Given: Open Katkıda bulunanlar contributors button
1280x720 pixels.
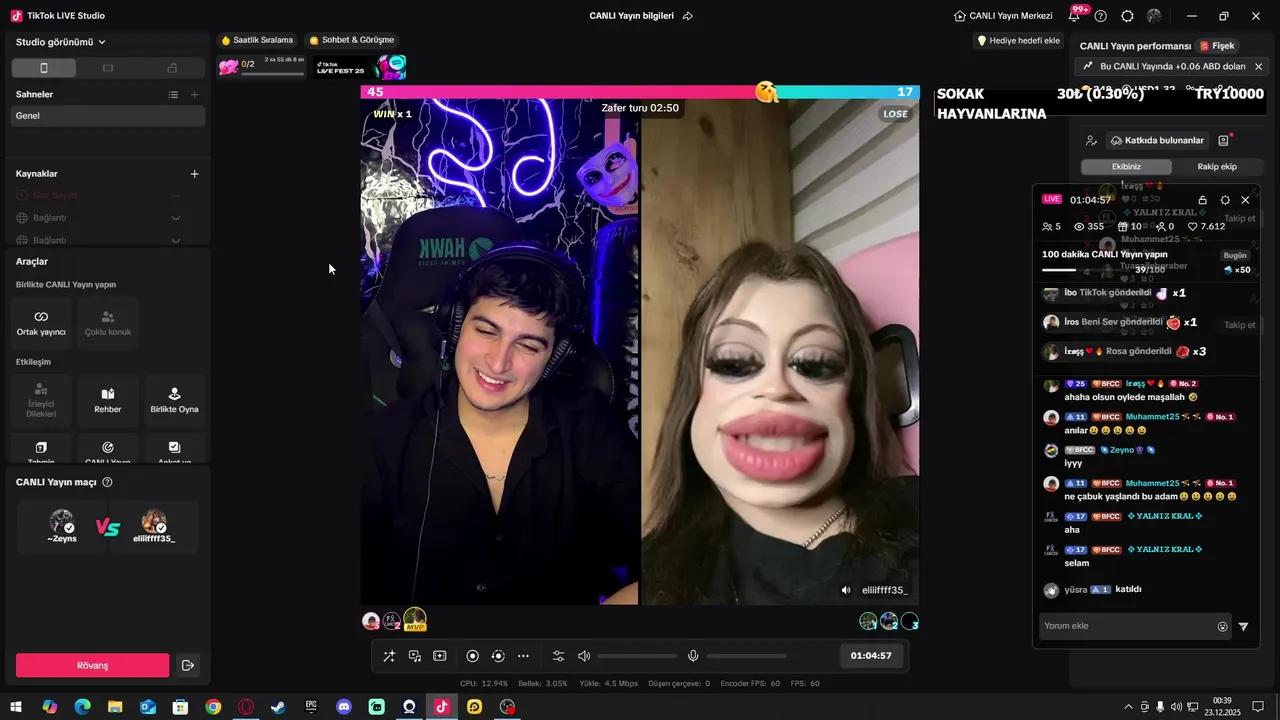Looking at the screenshot, I should 1157,141.
